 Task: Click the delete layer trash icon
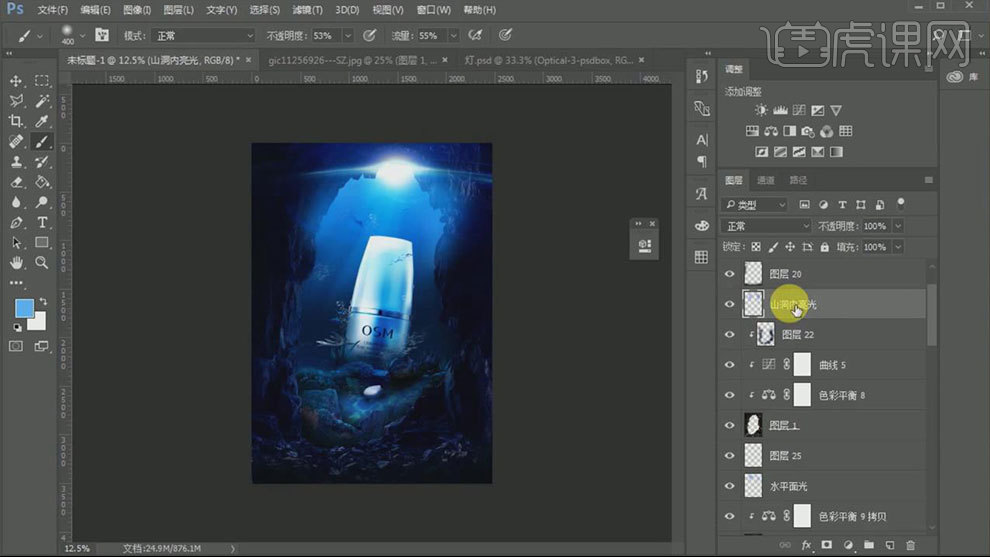click(x=910, y=545)
